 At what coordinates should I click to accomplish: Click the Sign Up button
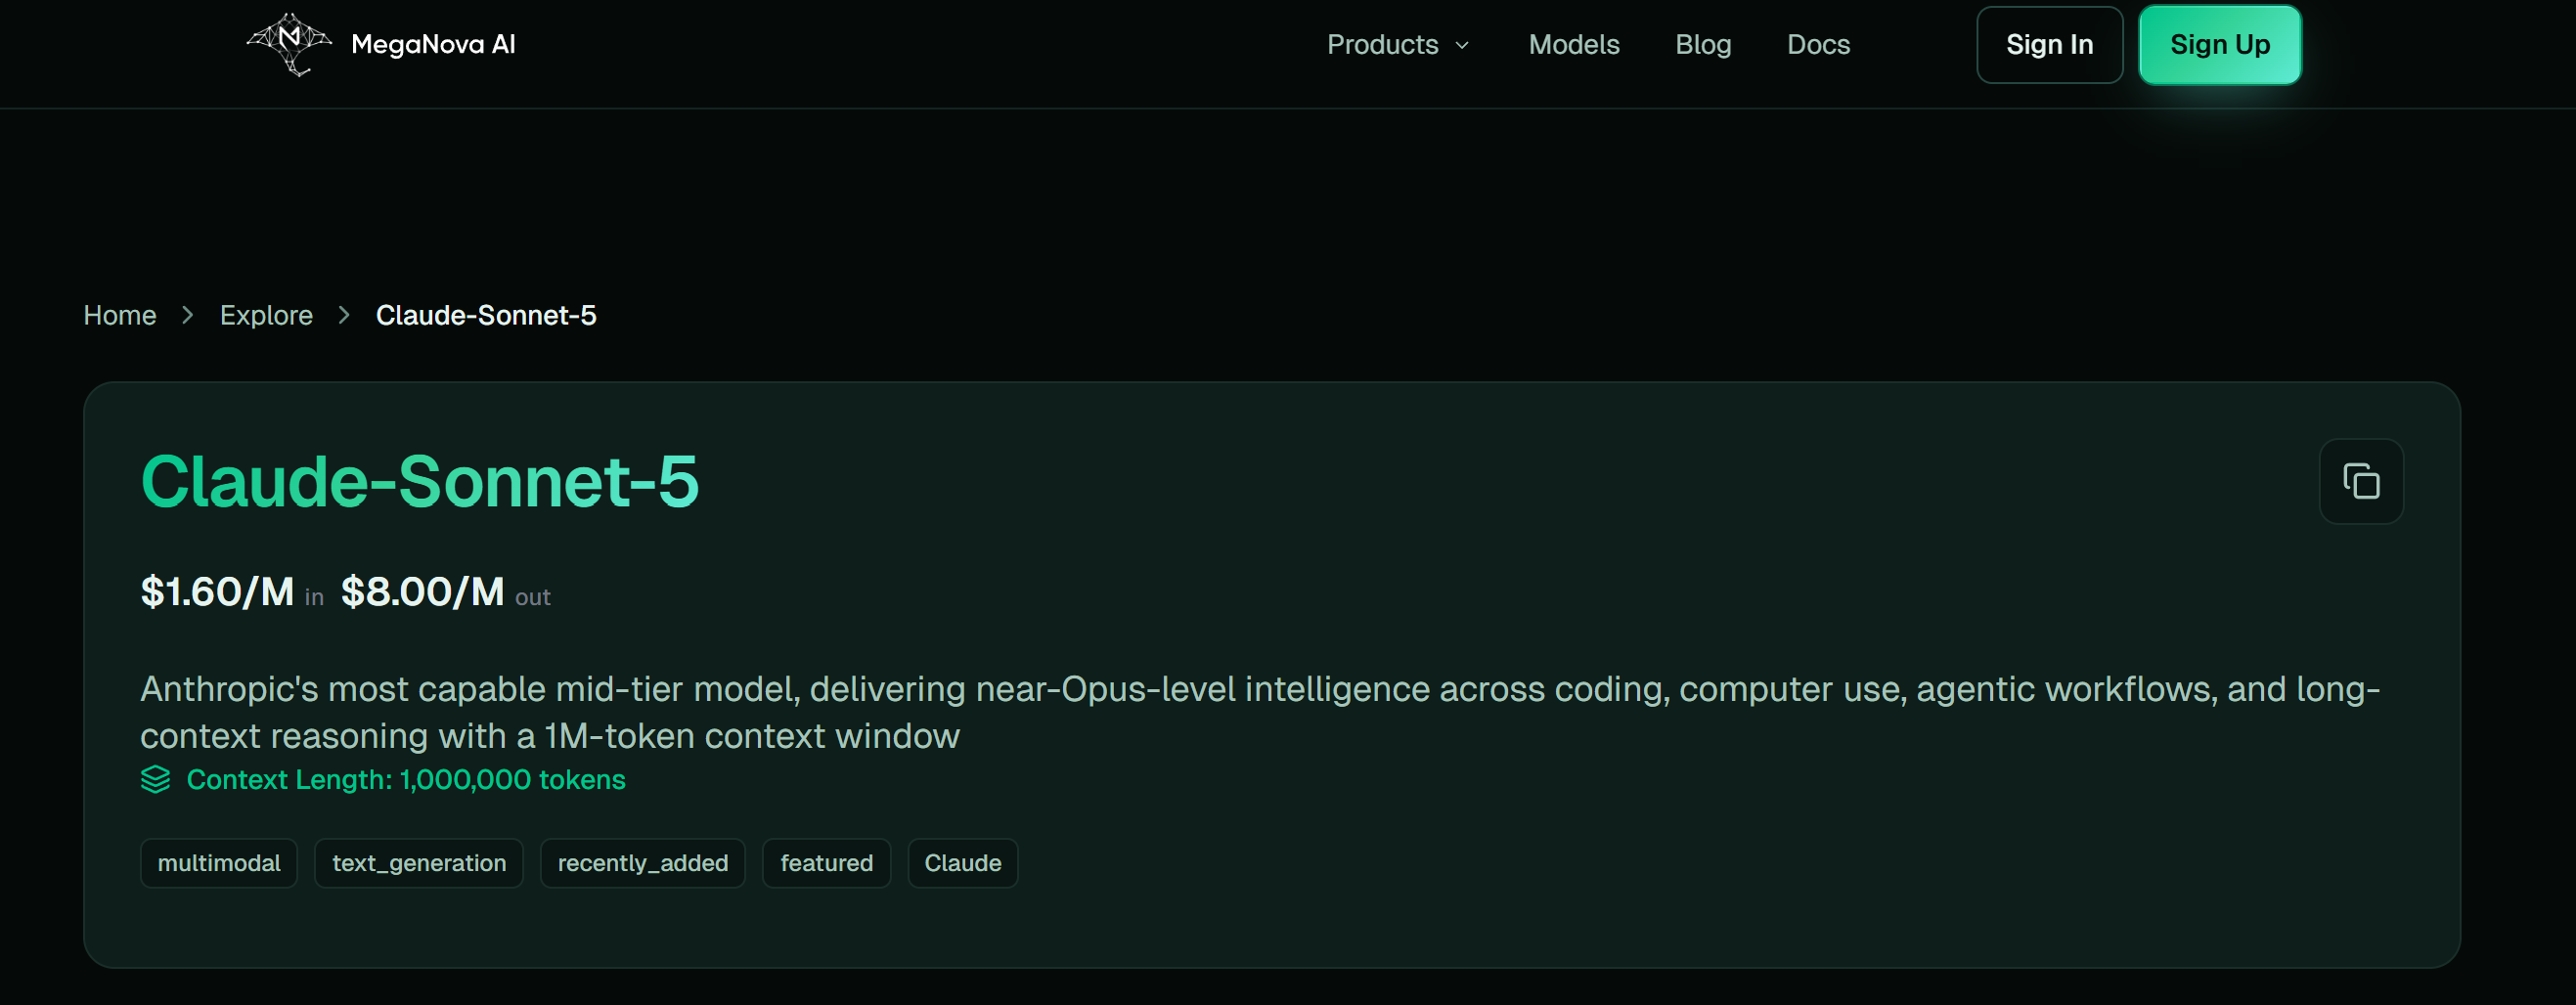tap(2219, 44)
